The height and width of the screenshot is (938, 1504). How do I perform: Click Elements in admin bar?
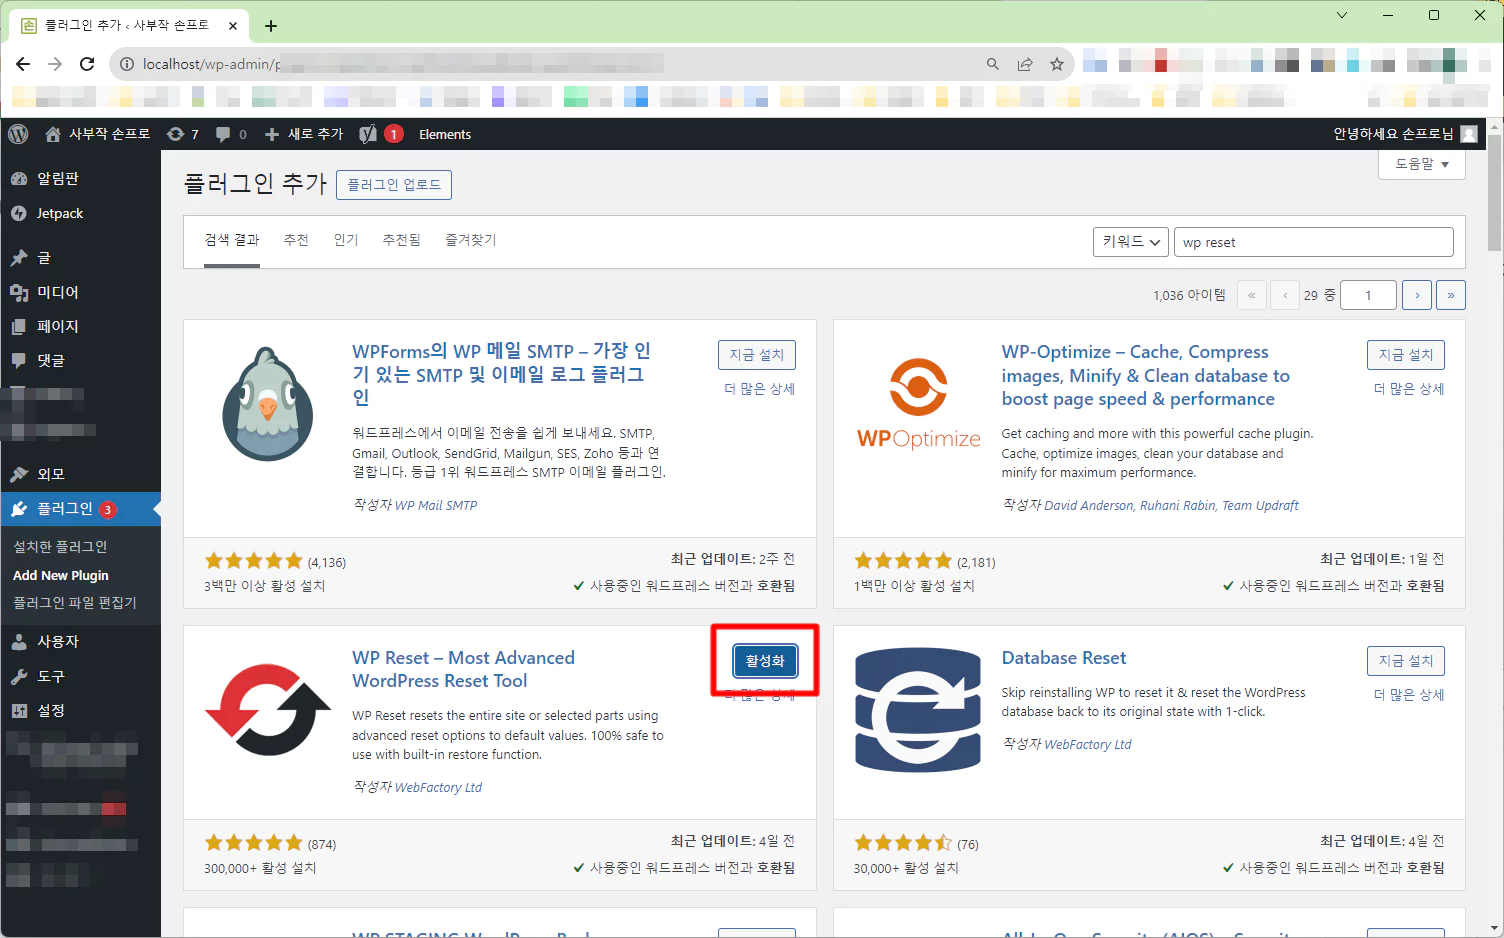(x=445, y=134)
